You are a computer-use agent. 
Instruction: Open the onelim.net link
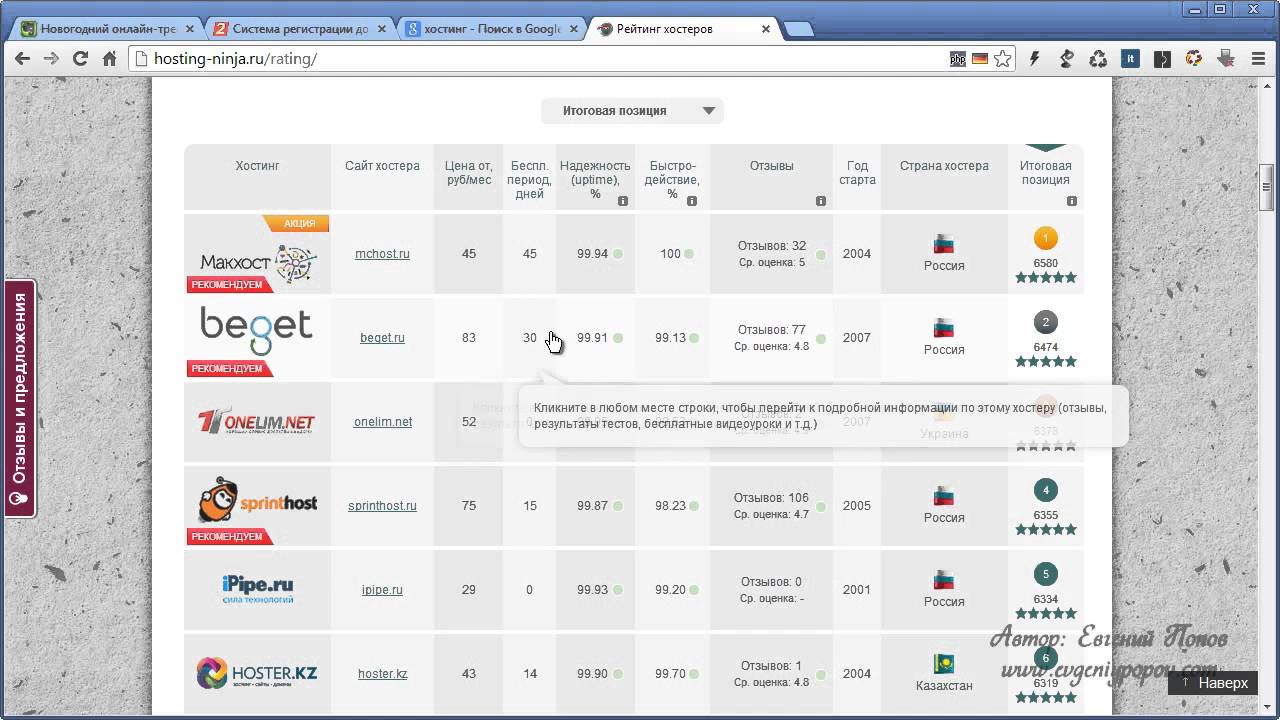tap(383, 422)
